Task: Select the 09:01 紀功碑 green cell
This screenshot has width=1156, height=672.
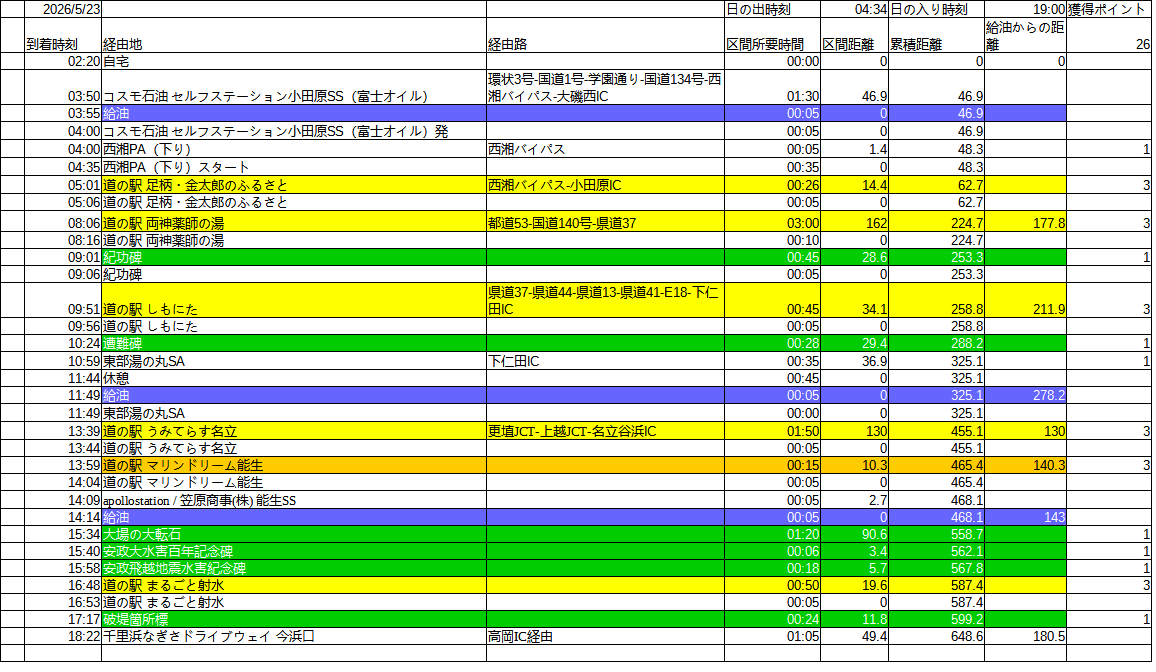Action: coord(293,257)
